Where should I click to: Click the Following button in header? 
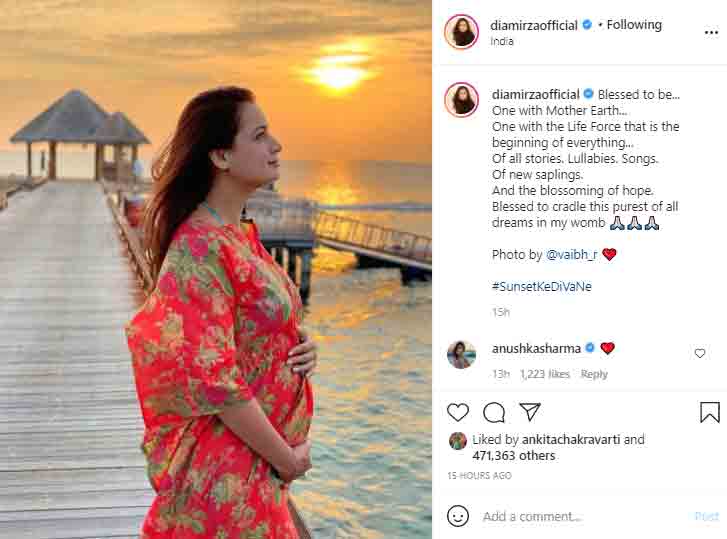[x=634, y=25]
